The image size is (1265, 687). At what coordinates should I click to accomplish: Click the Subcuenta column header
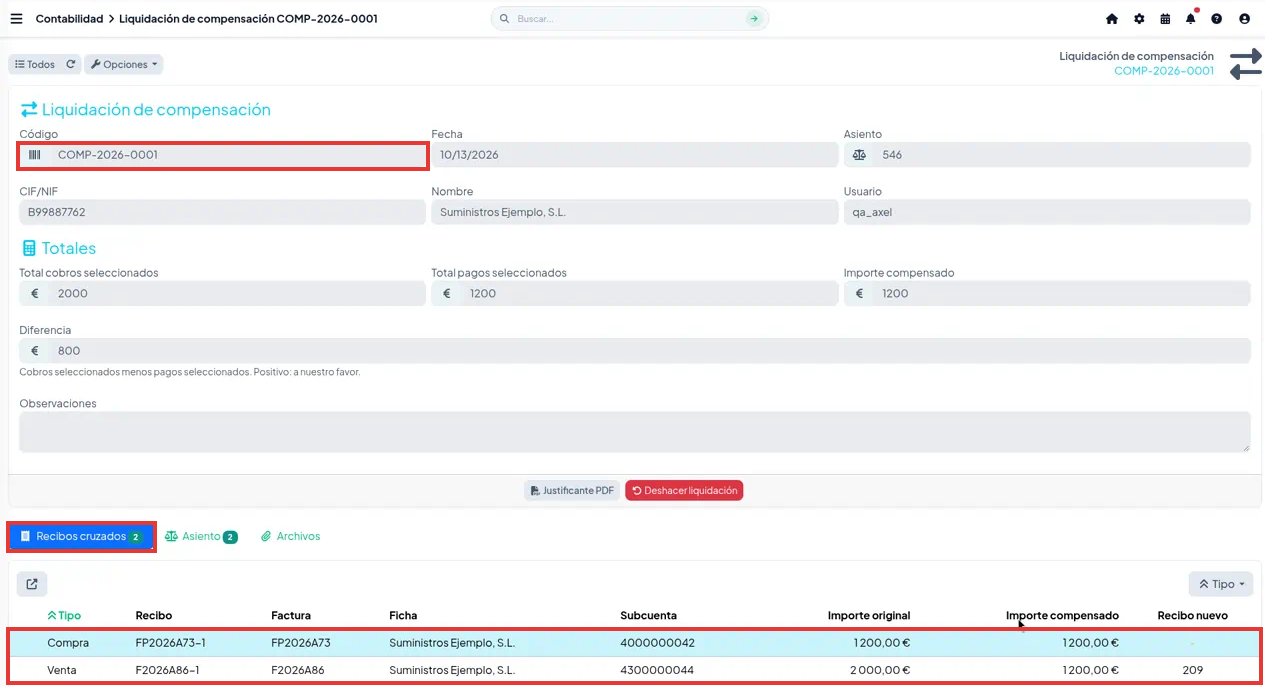(648, 616)
